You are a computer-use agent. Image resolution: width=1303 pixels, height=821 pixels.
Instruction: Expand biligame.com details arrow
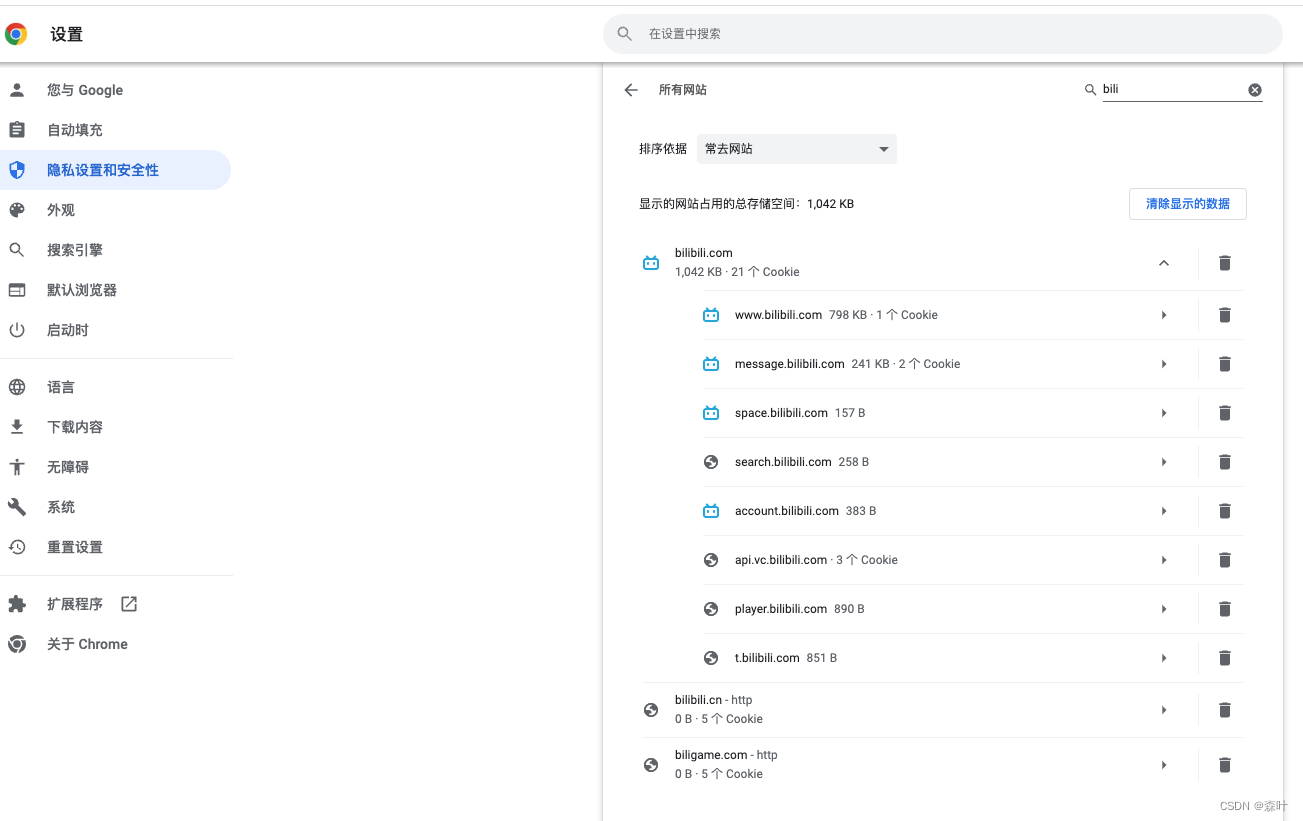click(x=1164, y=765)
